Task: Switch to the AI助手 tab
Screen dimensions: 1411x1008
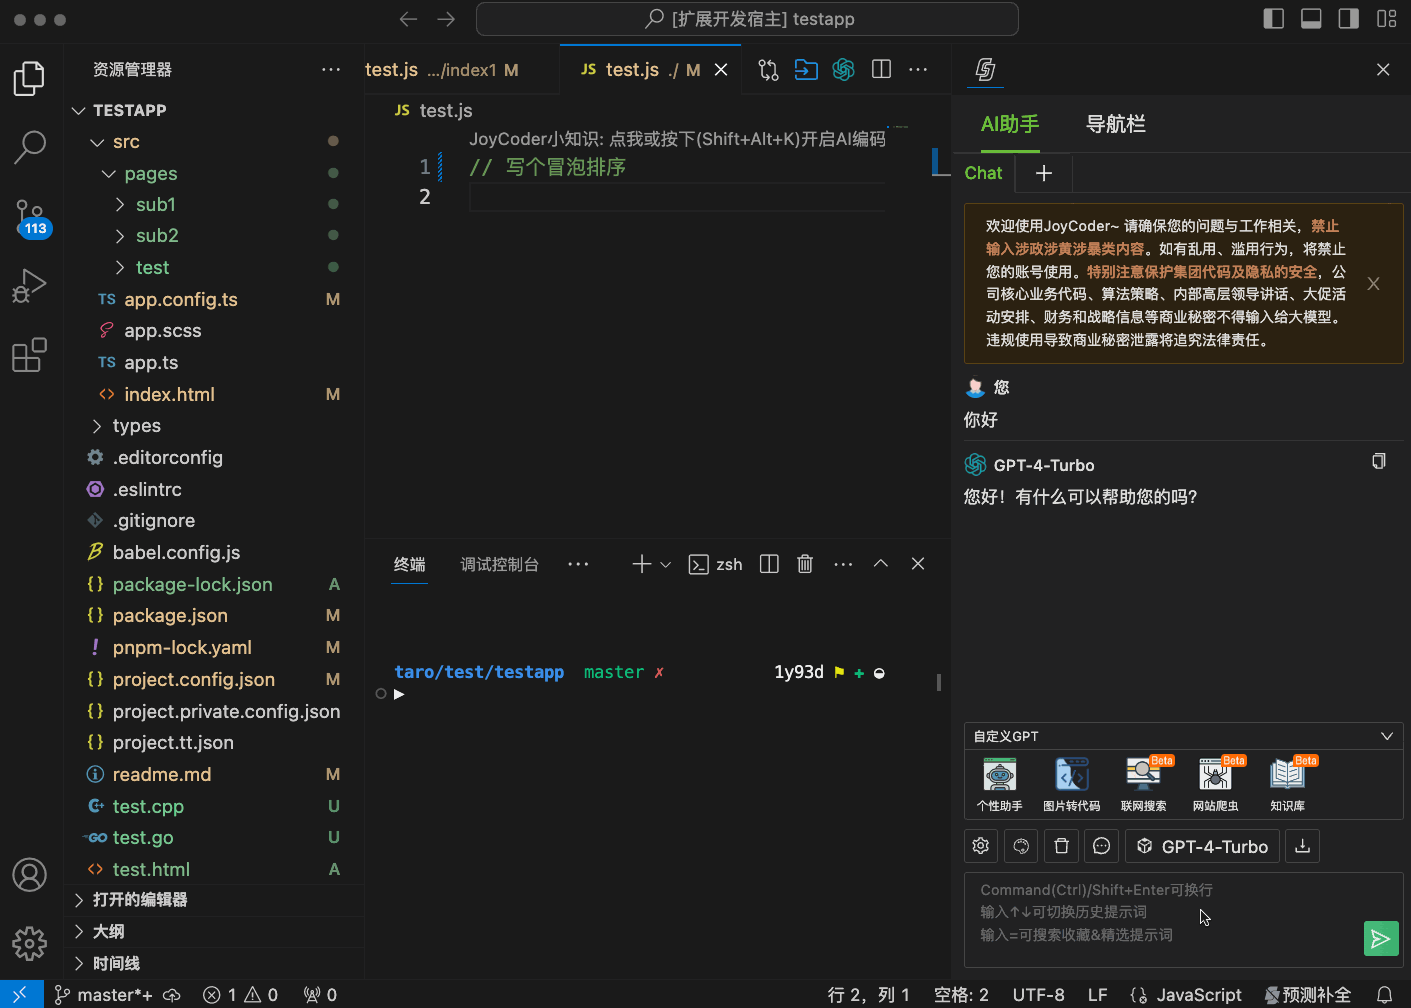Action: pyautogui.click(x=1010, y=124)
